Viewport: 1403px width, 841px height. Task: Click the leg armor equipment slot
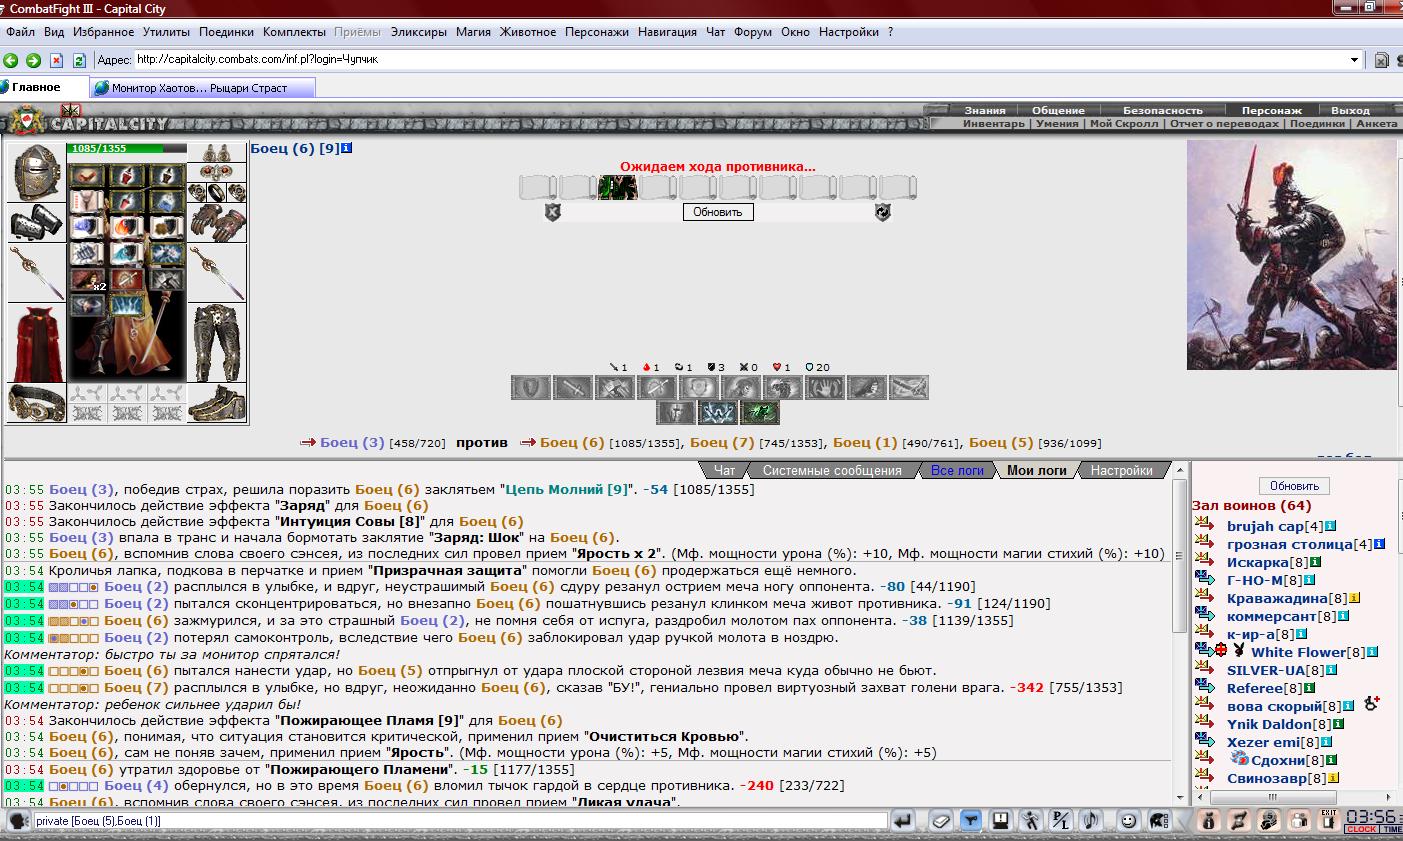pos(216,344)
